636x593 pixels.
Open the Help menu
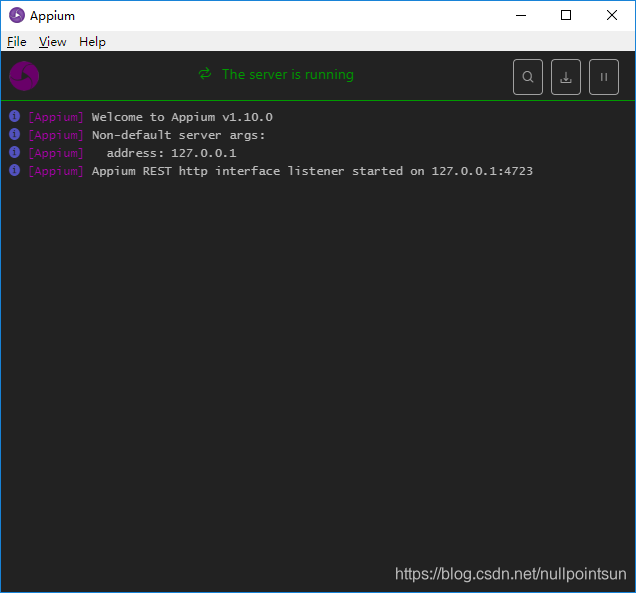coord(92,42)
